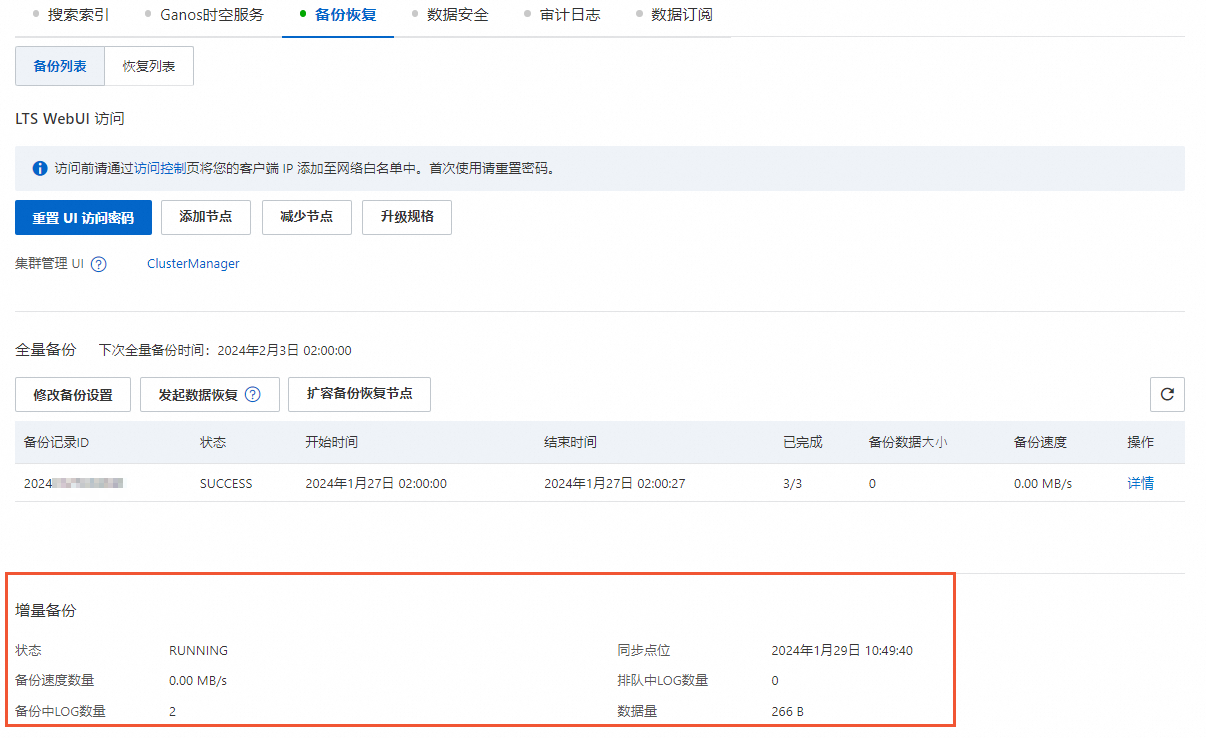Click the 备份中LOG数量 label
The width and height of the screenshot is (1206, 738).
pos(60,712)
